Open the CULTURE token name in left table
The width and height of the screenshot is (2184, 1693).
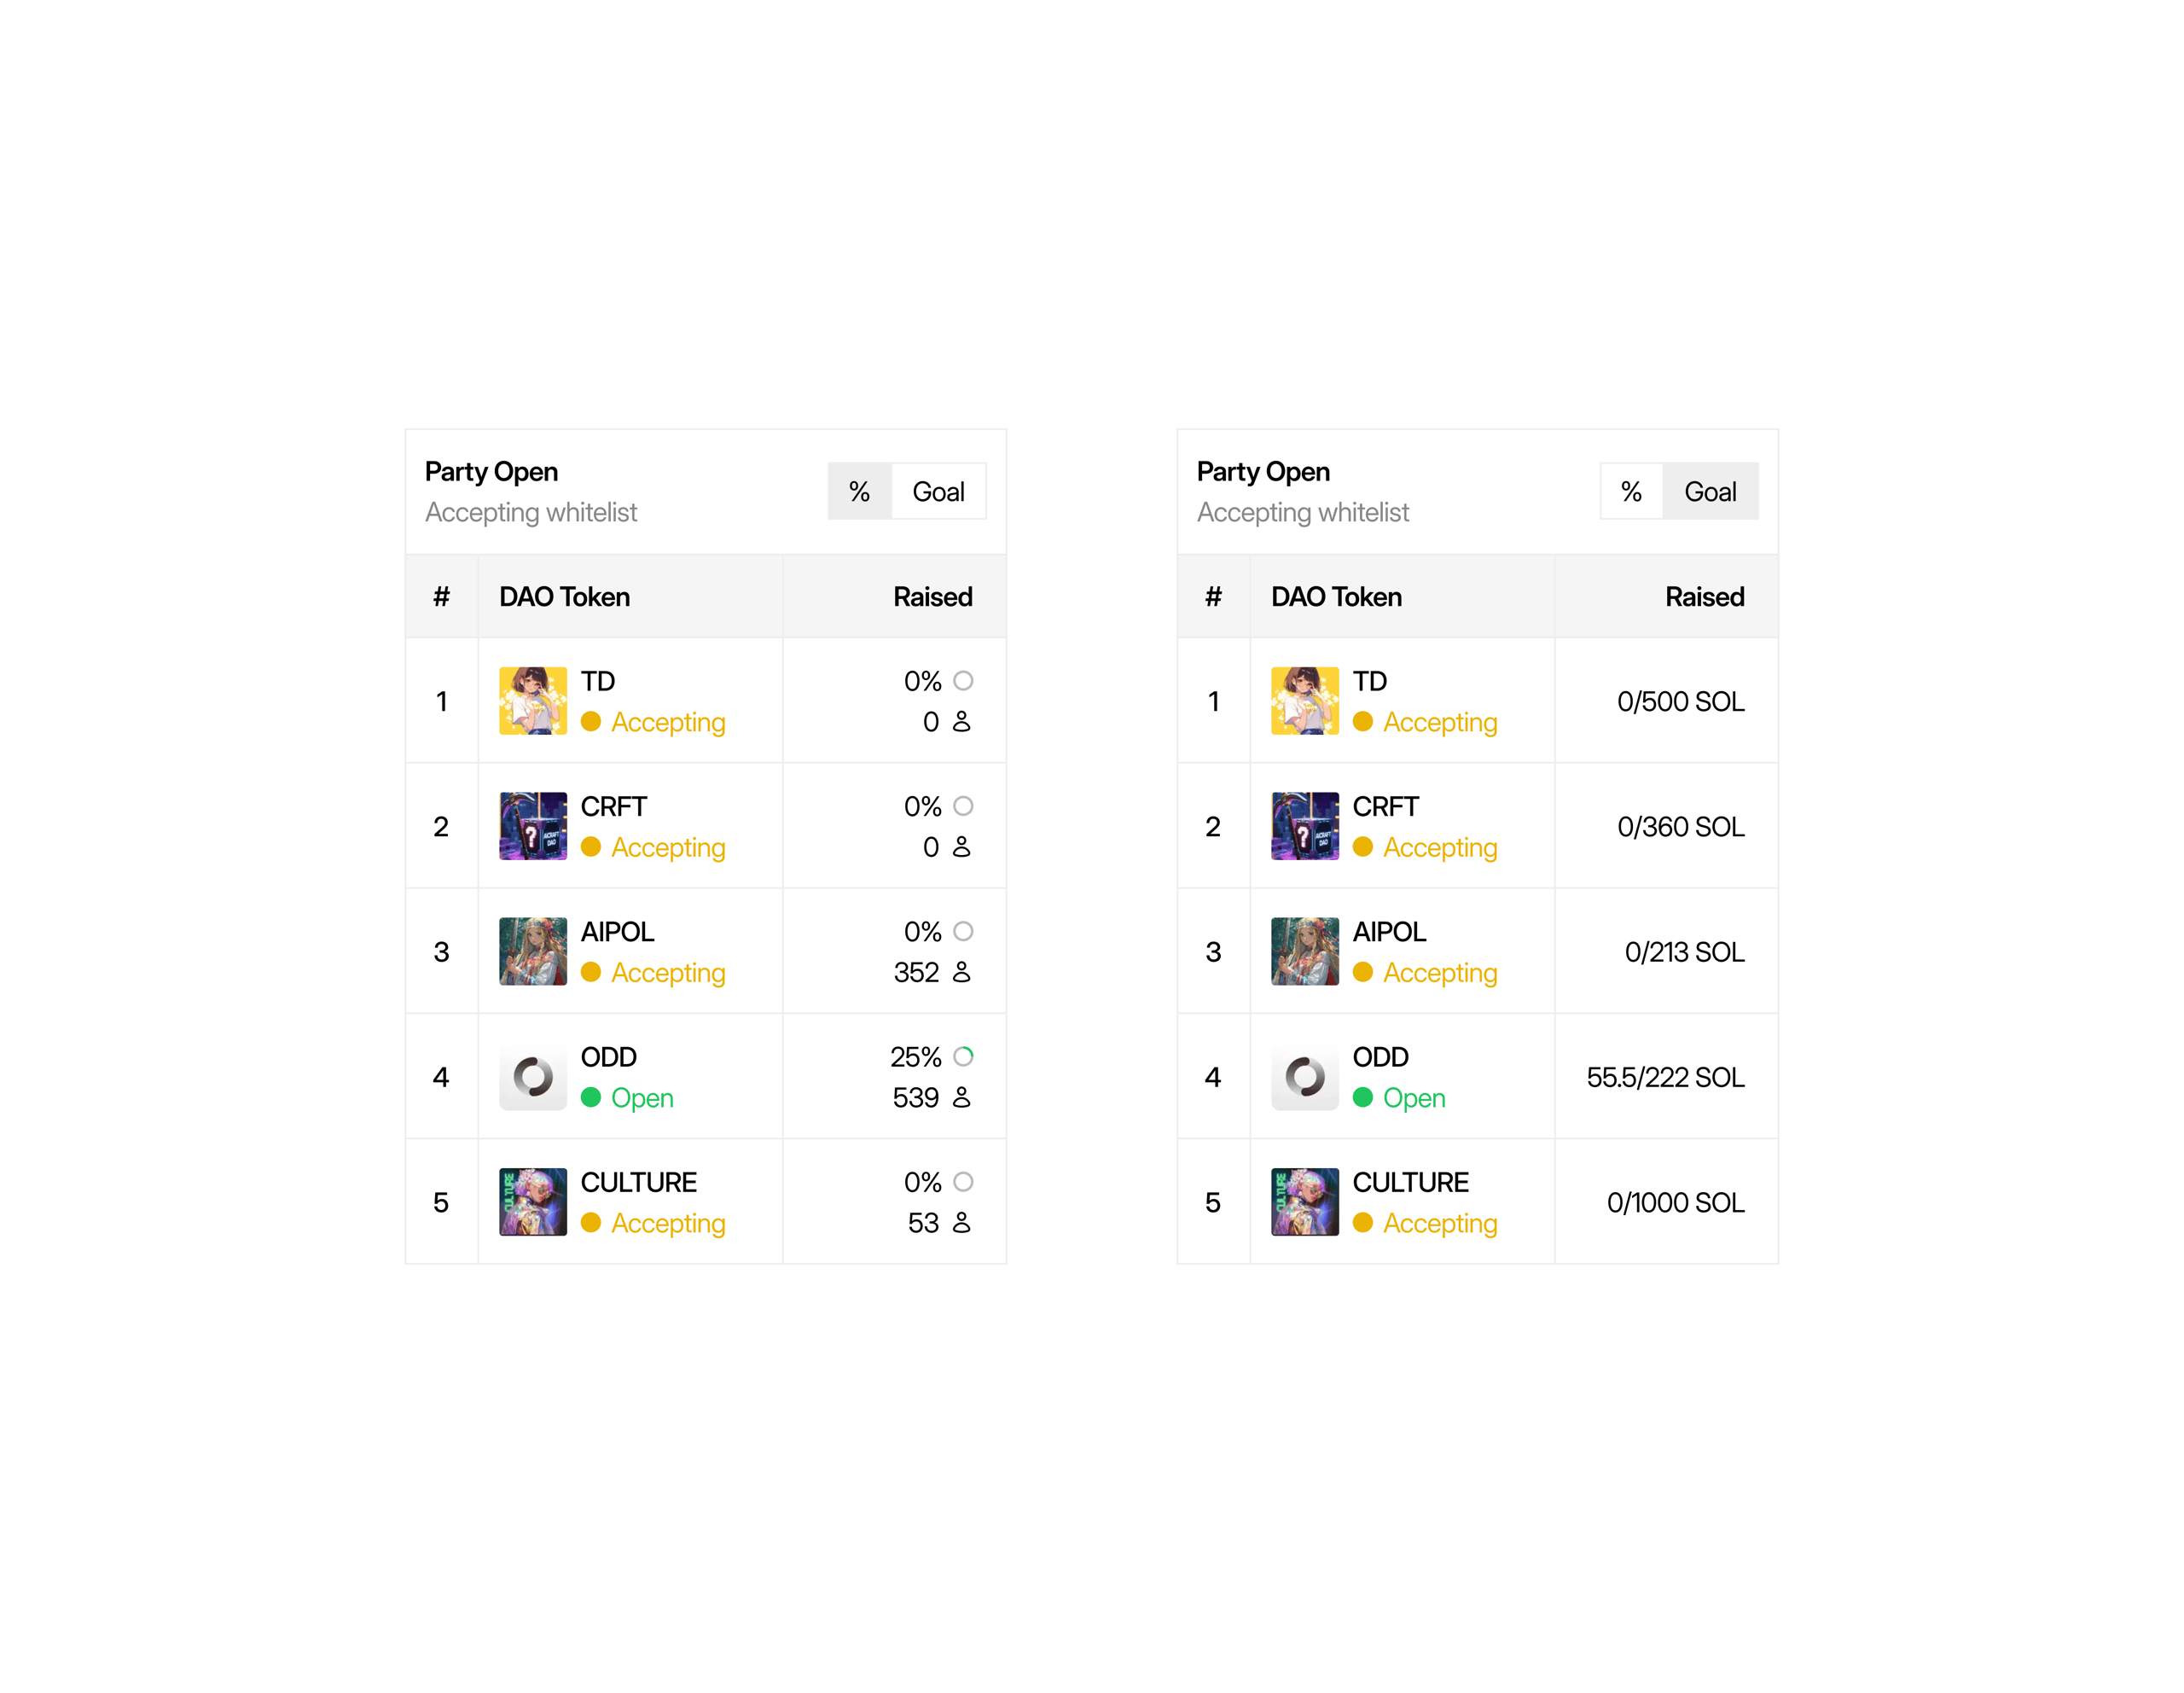(x=638, y=1182)
